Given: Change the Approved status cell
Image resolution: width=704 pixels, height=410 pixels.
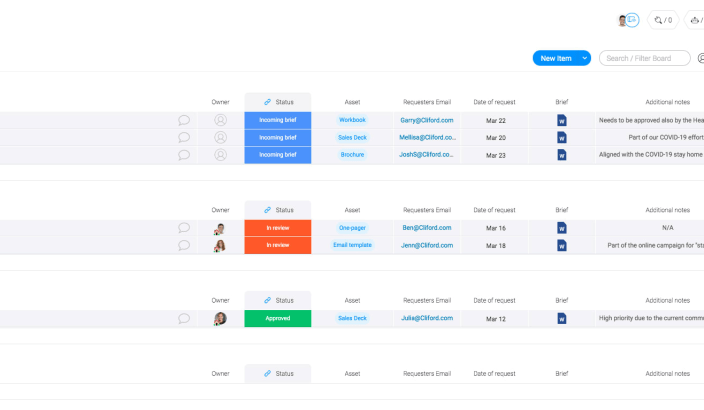Looking at the screenshot, I should (x=277, y=318).
